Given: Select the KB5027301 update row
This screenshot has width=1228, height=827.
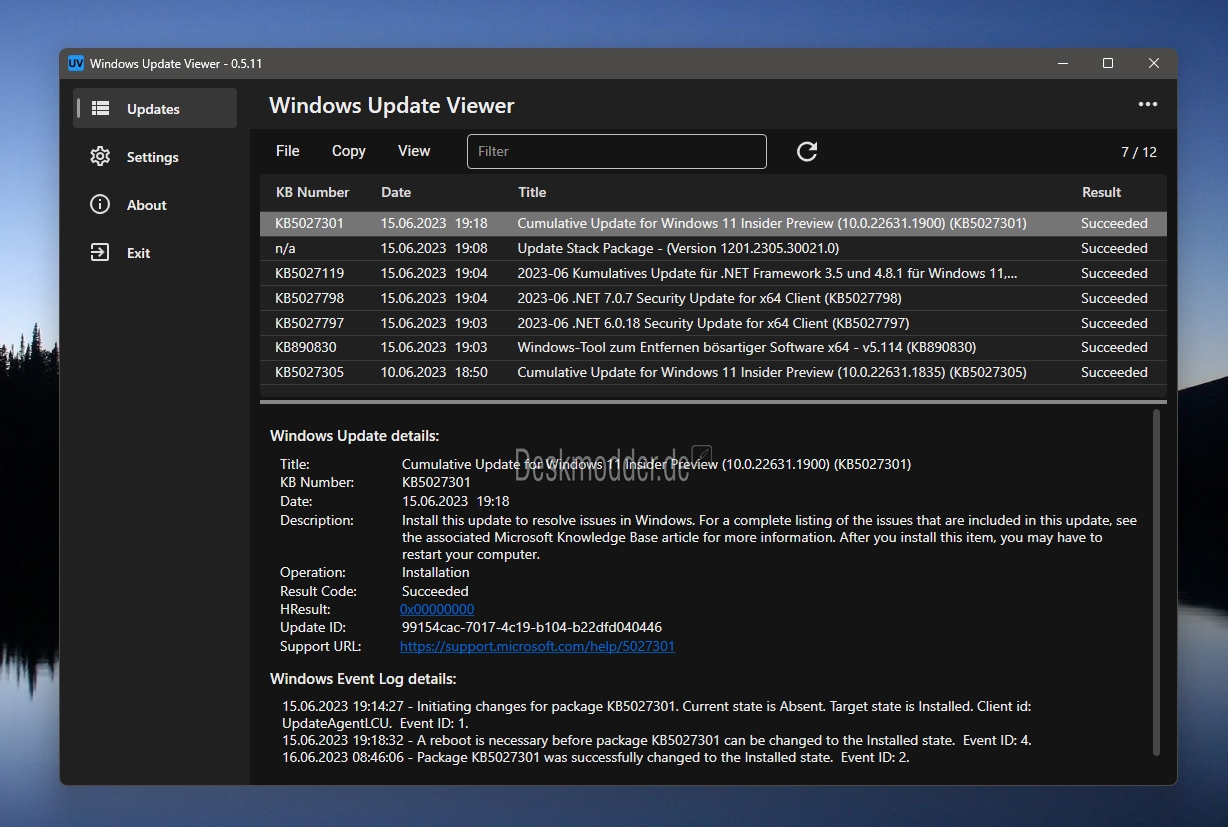Looking at the screenshot, I should click(x=713, y=223).
